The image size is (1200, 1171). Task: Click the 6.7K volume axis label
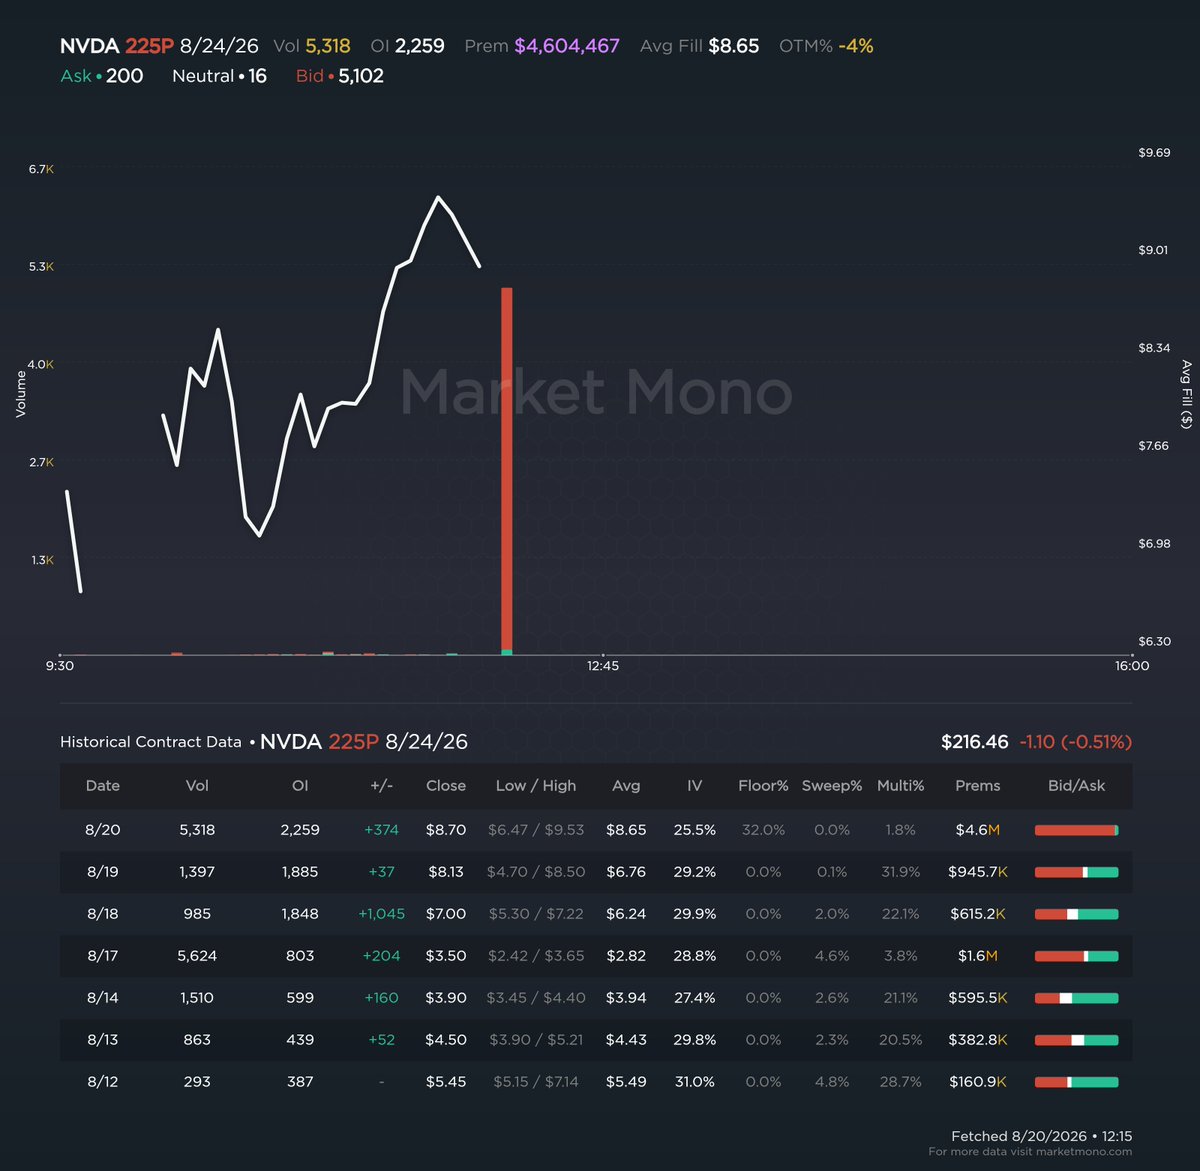[x=41, y=169]
